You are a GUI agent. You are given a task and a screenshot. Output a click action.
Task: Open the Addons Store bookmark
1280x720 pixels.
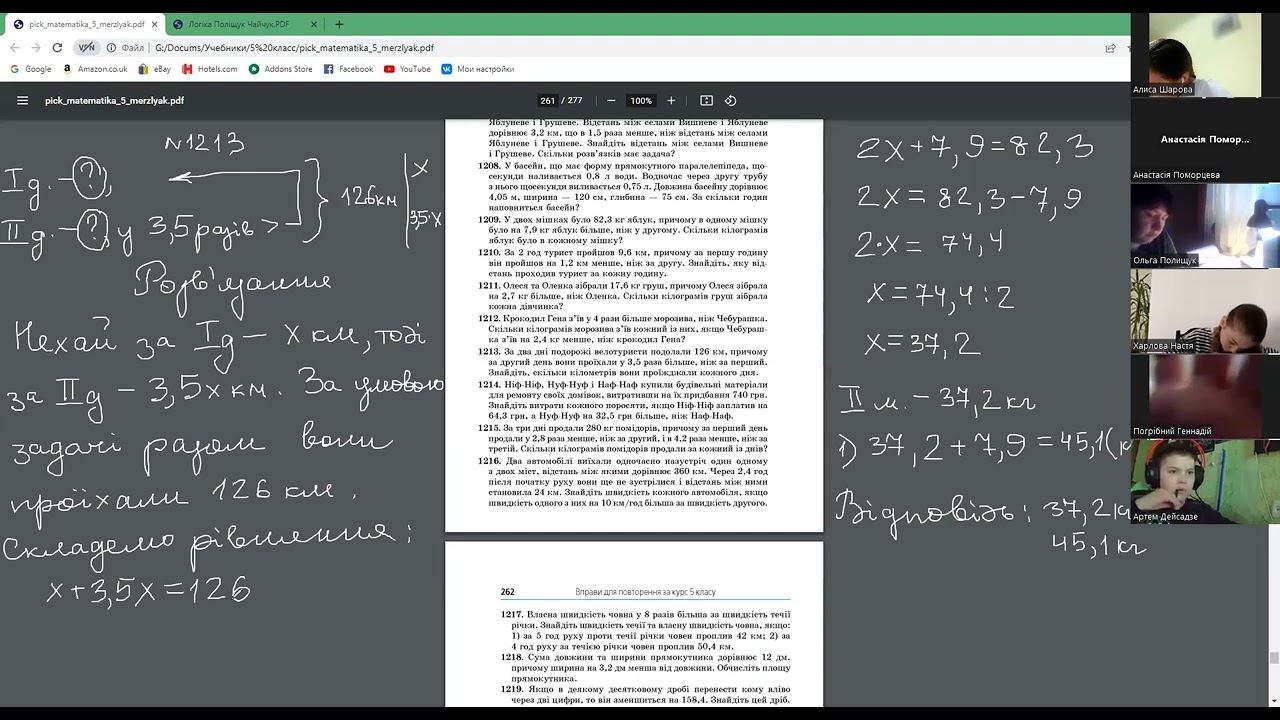pos(281,69)
